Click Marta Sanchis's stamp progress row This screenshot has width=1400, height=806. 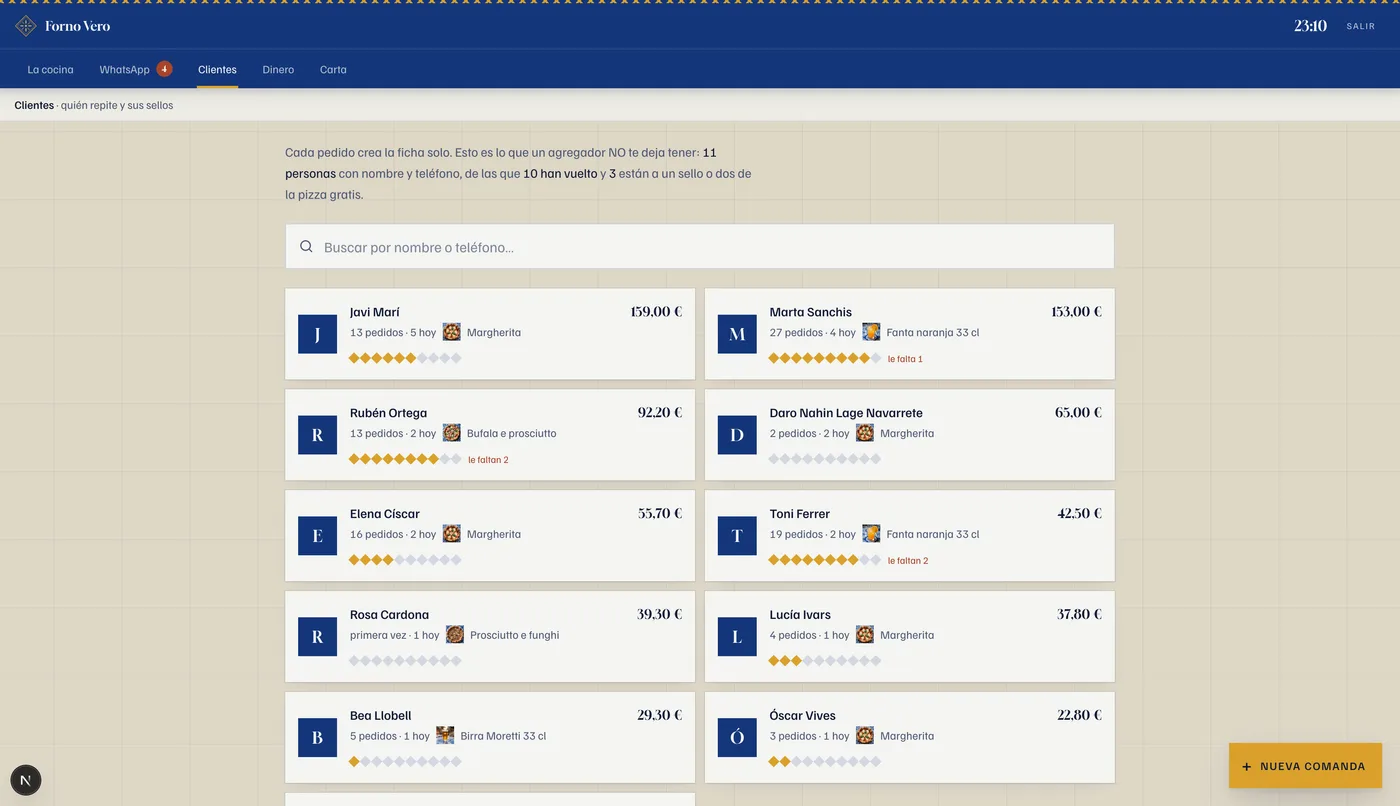[x=825, y=358]
